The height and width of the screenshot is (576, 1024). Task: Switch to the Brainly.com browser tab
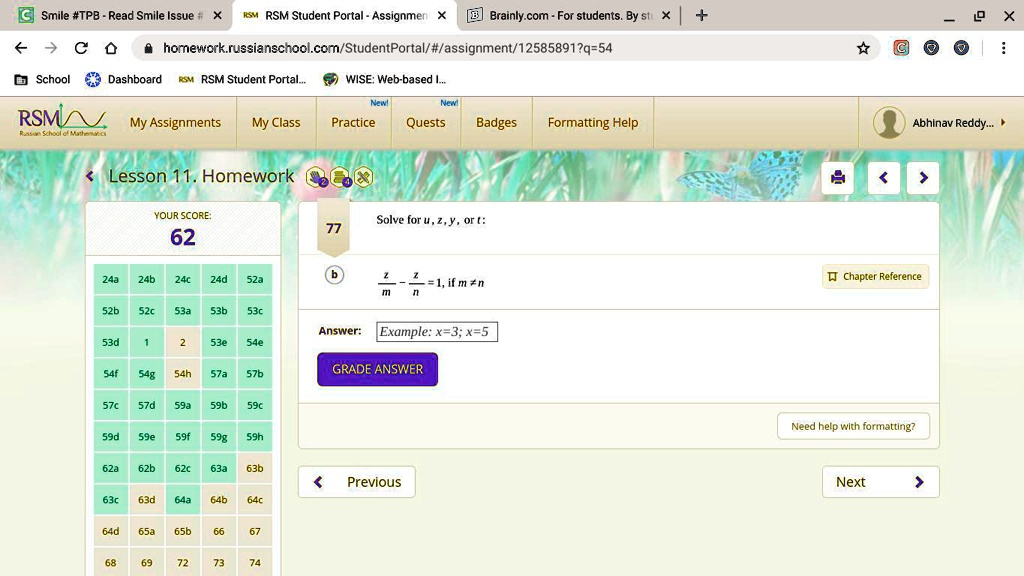(565, 16)
